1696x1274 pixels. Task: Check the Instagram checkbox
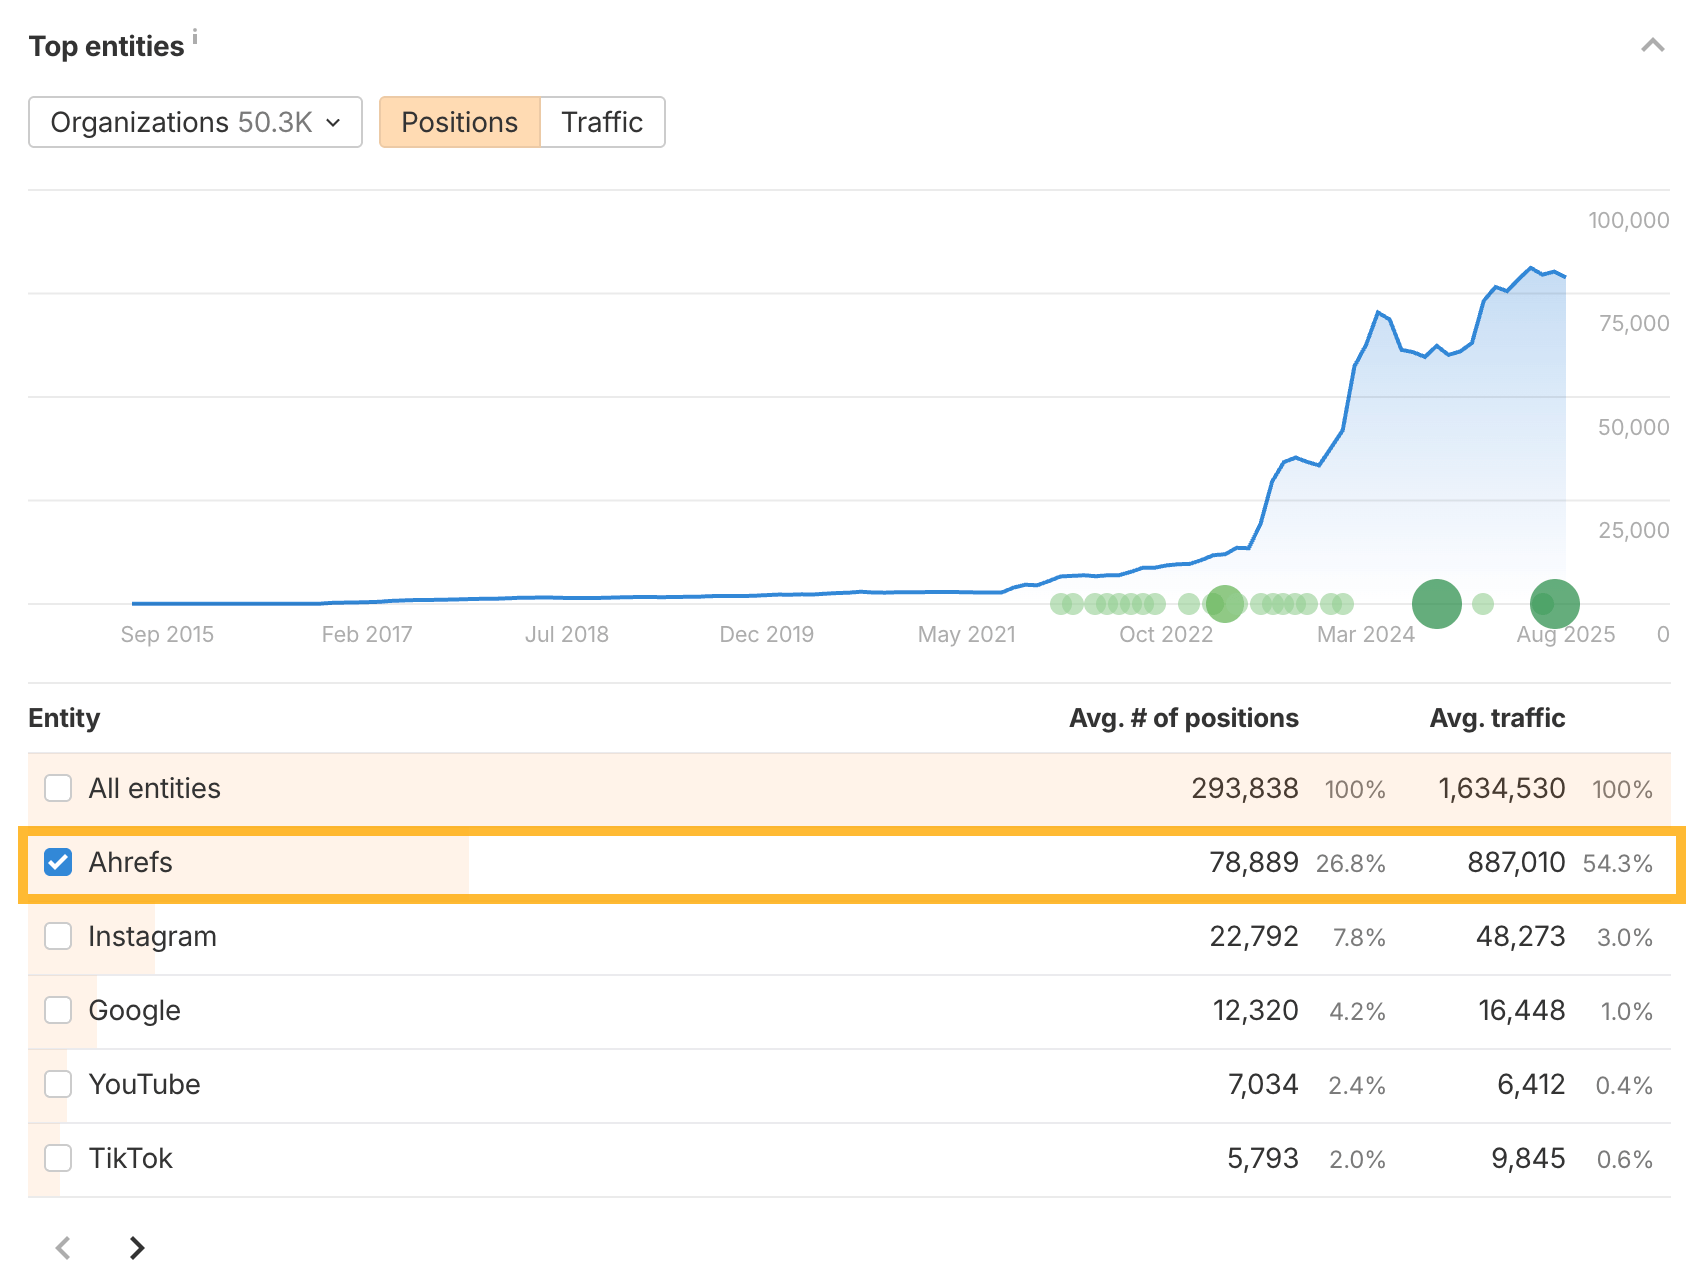tap(58, 936)
